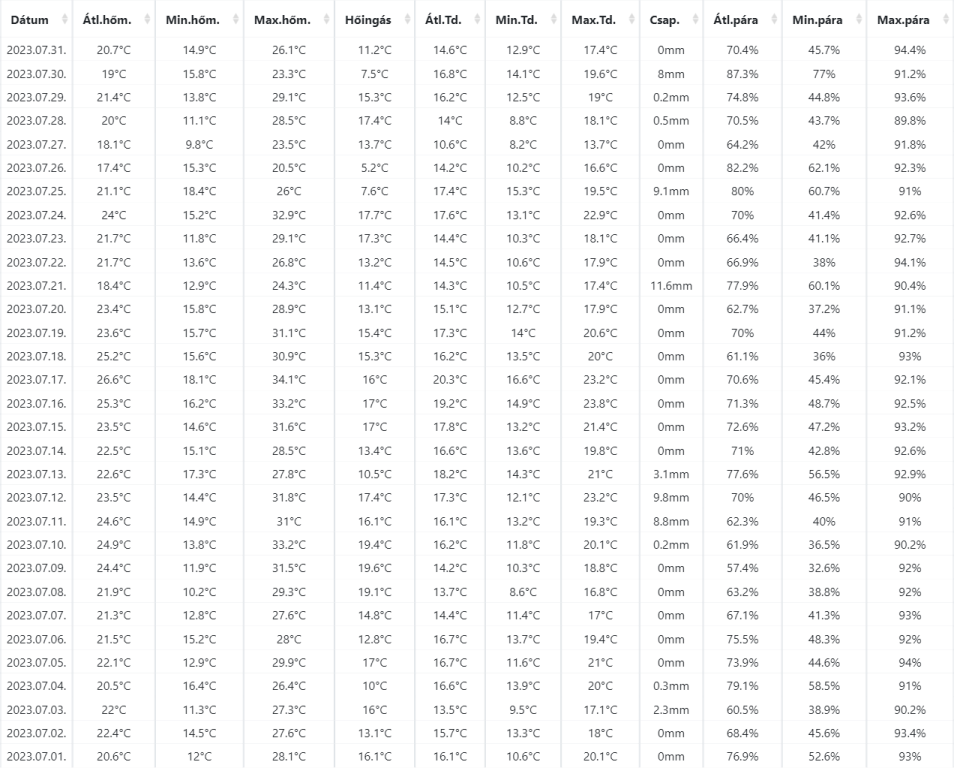Click the 2023.07.17. row date
Image resolution: width=954 pixels, height=768 pixels.
37,380
